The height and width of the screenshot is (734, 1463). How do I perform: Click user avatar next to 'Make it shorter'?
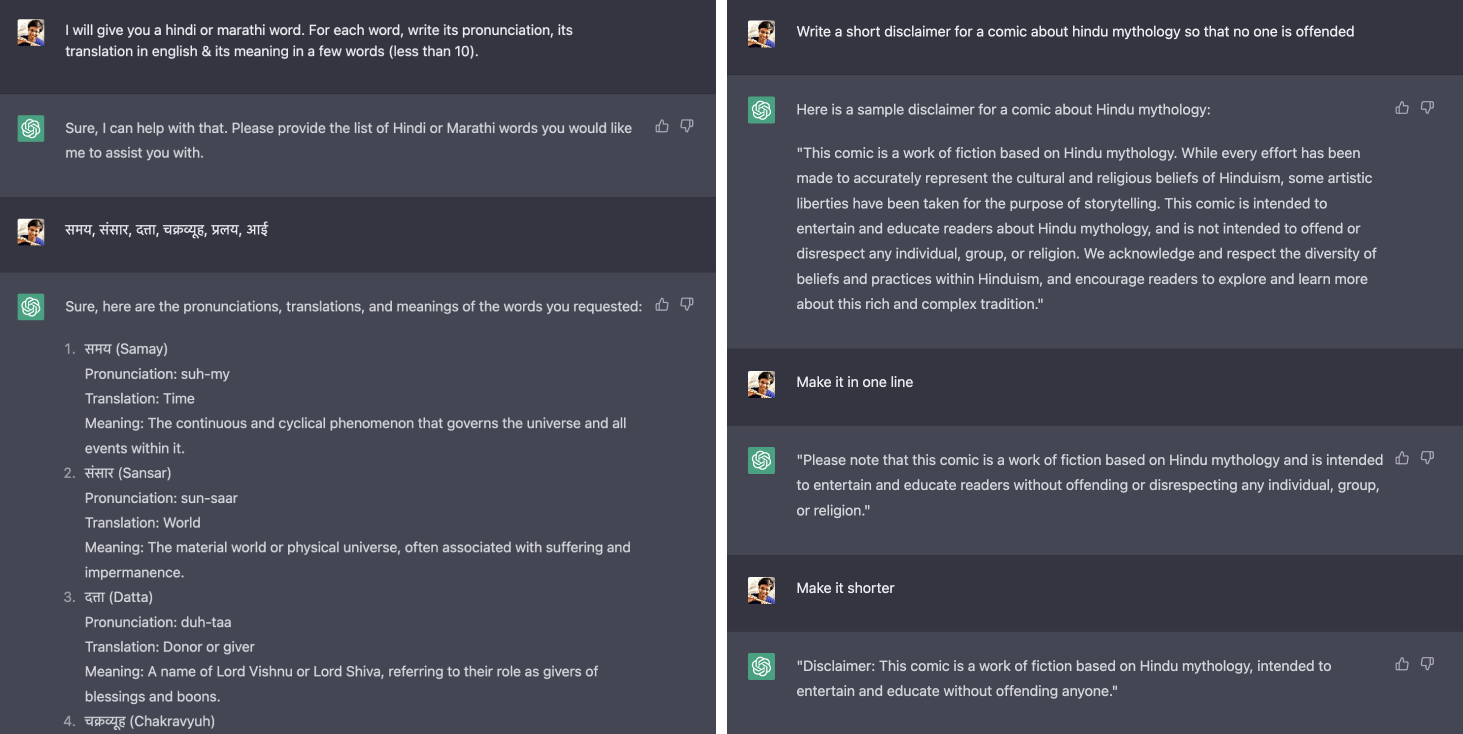point(762,590)
